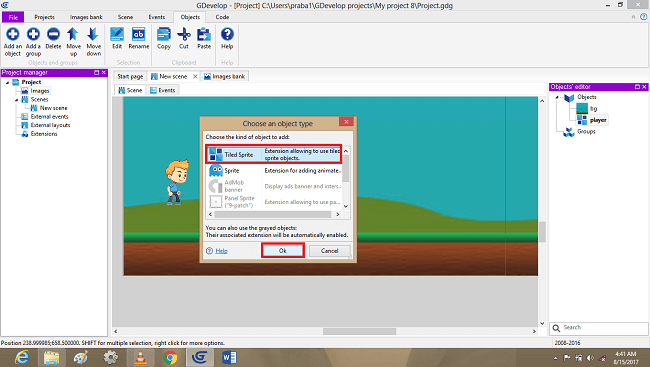Launch VLC media player from taskbar
Screen dimensions: 650x367
(x=141, y=357)
